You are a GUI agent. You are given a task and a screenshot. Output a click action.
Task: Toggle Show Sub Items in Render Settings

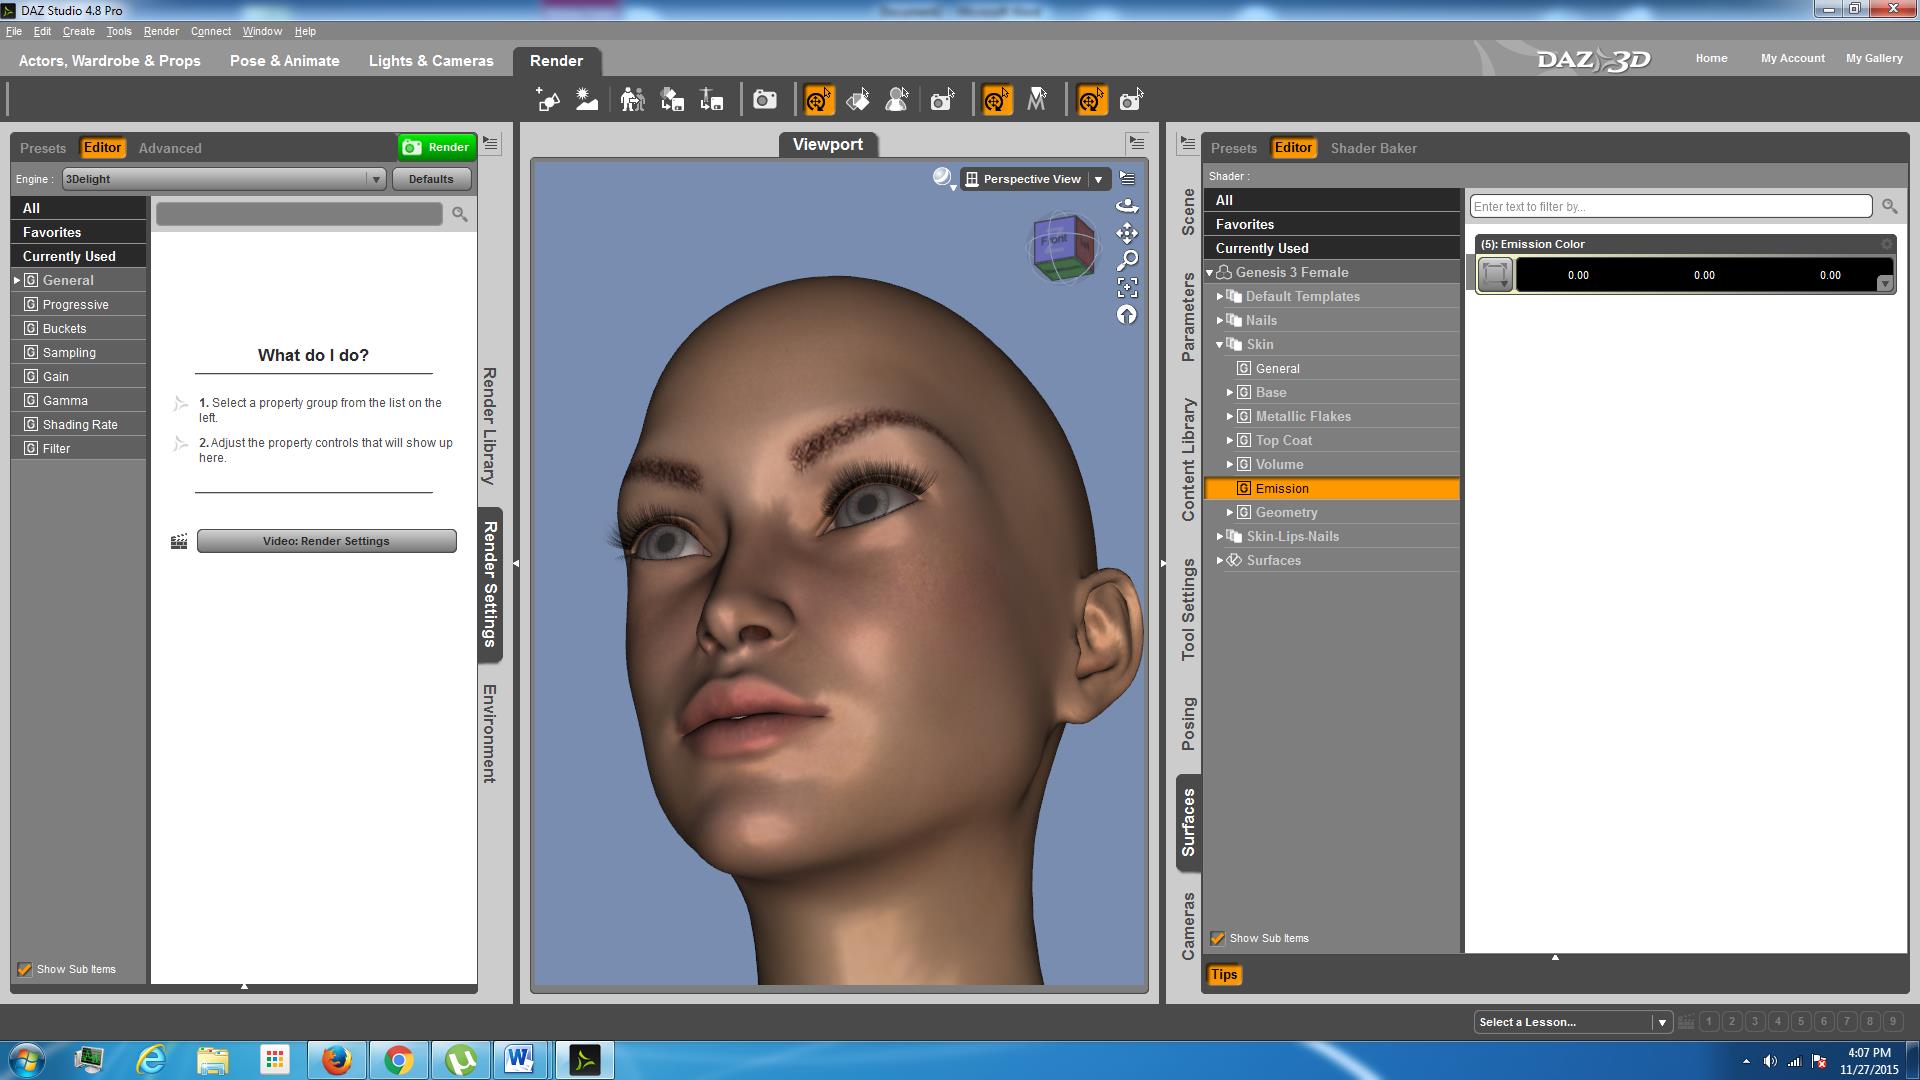25,969
